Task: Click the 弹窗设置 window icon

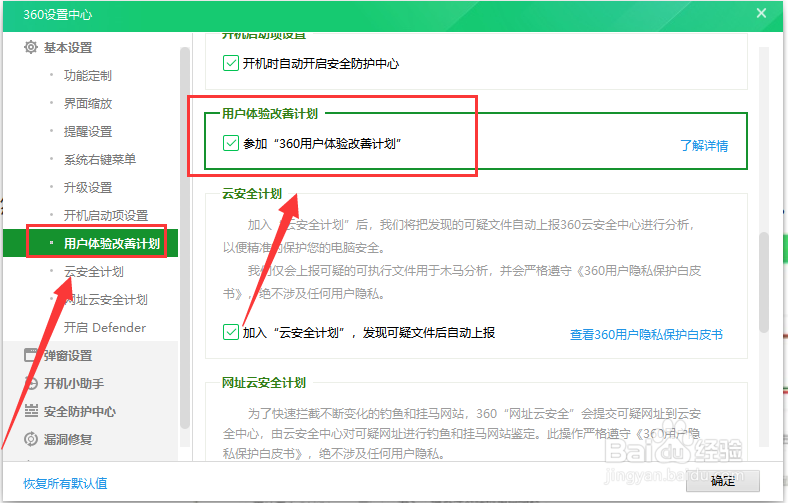Action: [31, 355]
